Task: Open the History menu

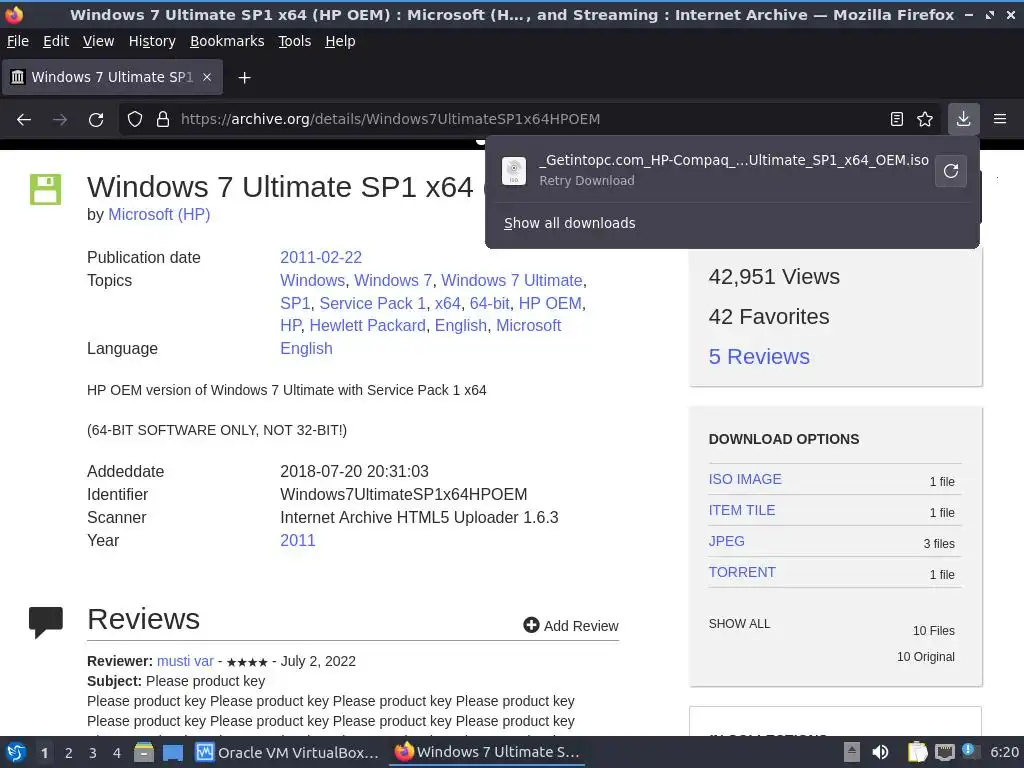Action: [152, 41]
